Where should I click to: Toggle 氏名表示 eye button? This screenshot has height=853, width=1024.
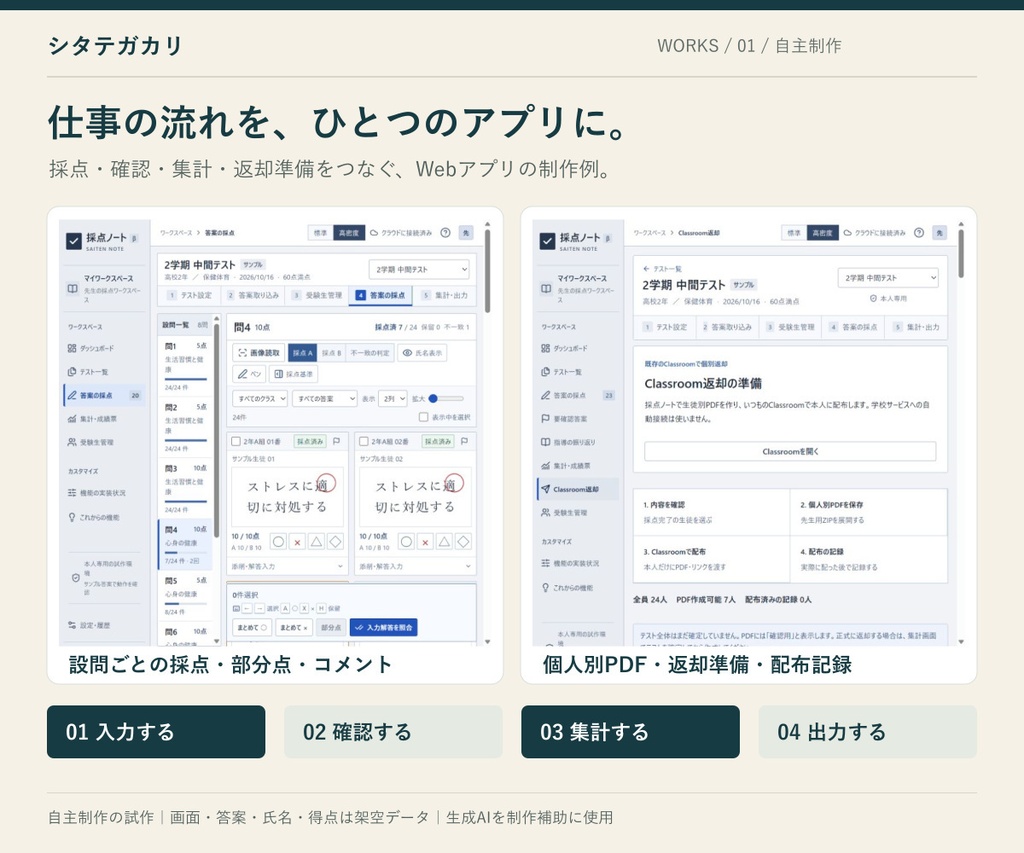(x=422, y=353)
